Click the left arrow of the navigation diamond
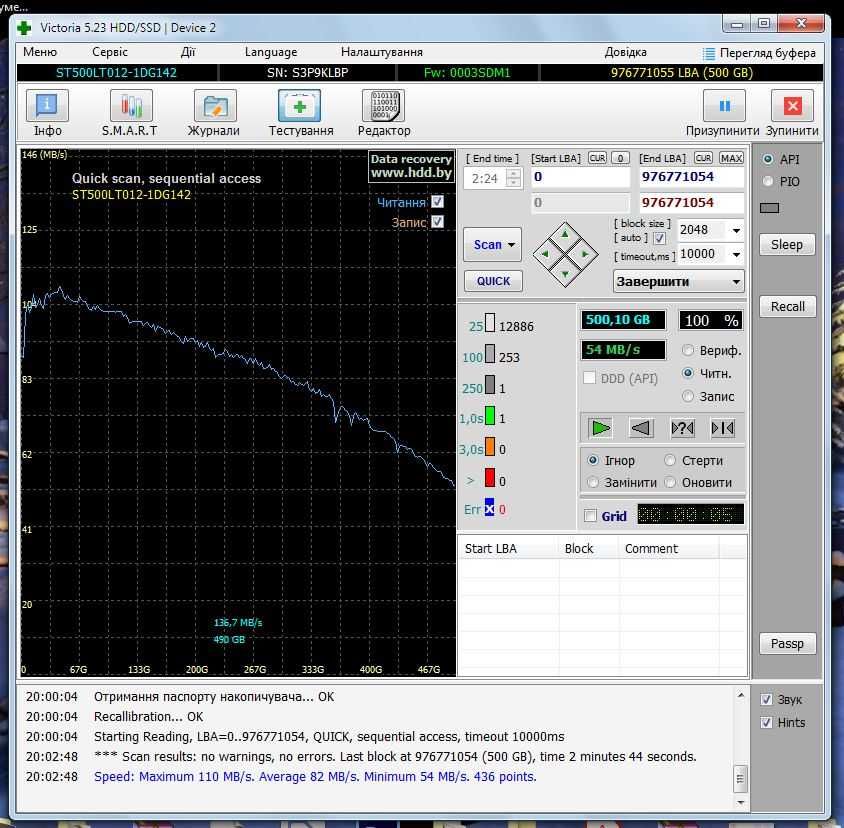This screenshot has height=828, width=844. point(545,254)
